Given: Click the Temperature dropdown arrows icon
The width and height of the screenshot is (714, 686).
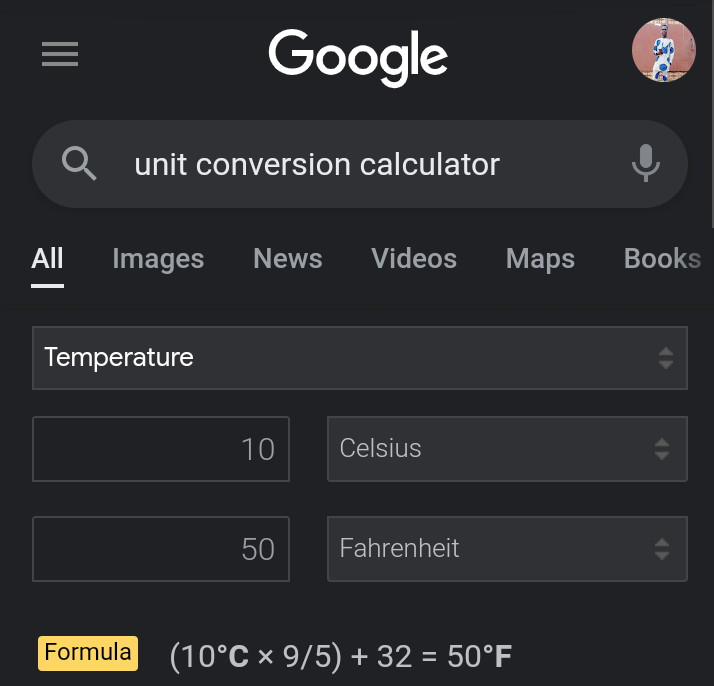Looking at the screenshot, I should (666, 358).
